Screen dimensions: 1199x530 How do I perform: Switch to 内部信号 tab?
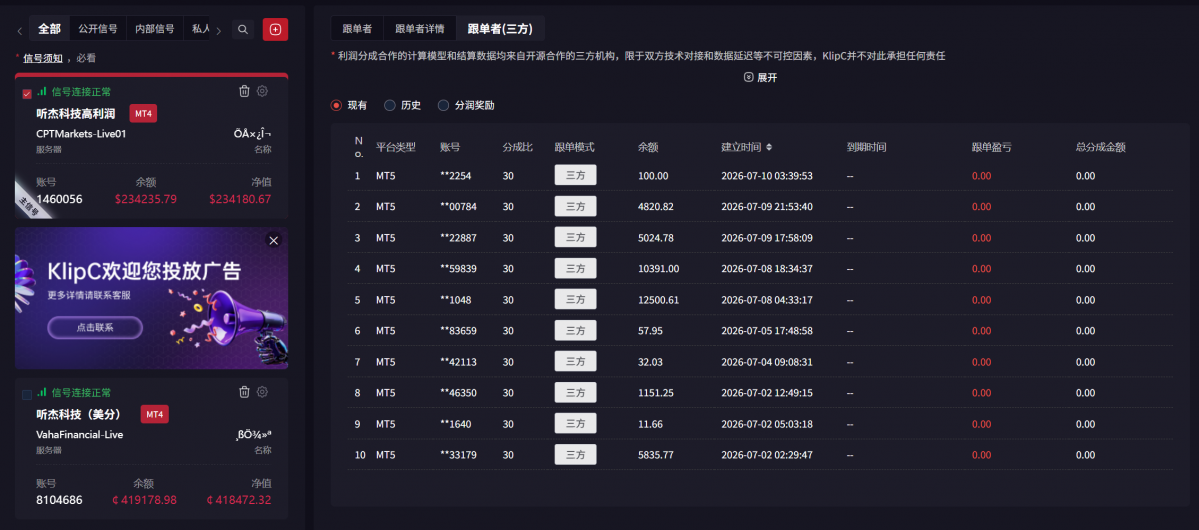point(154,29)
